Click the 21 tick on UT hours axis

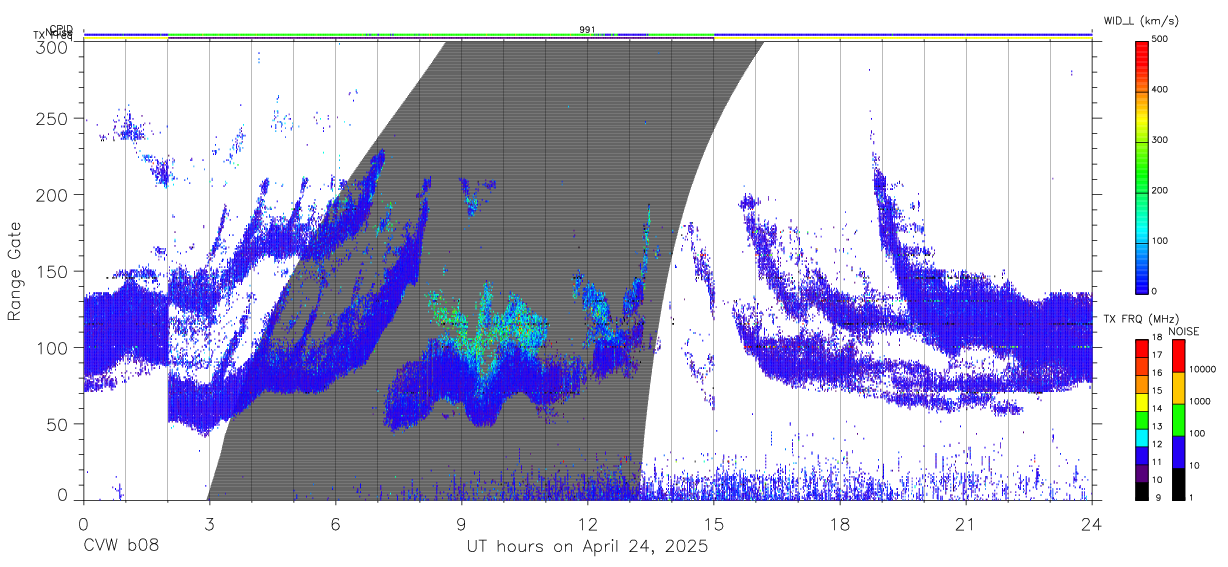coord(966,525)
